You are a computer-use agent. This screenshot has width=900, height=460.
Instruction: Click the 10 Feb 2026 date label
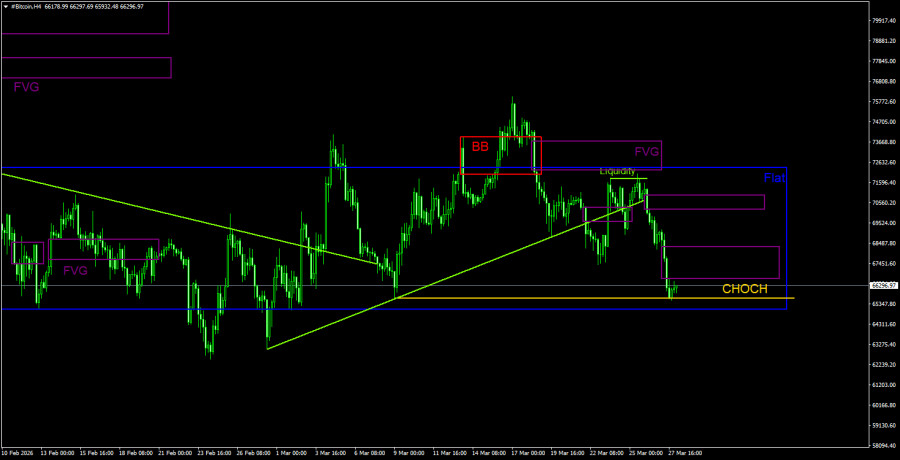coord(22,453)
